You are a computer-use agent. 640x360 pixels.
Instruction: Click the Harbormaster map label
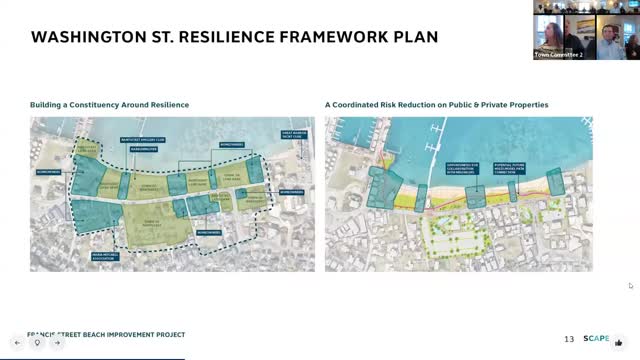[144, 149]
